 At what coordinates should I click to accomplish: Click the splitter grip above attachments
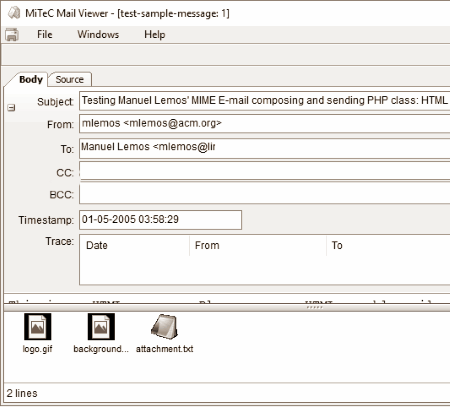point(314,307)
